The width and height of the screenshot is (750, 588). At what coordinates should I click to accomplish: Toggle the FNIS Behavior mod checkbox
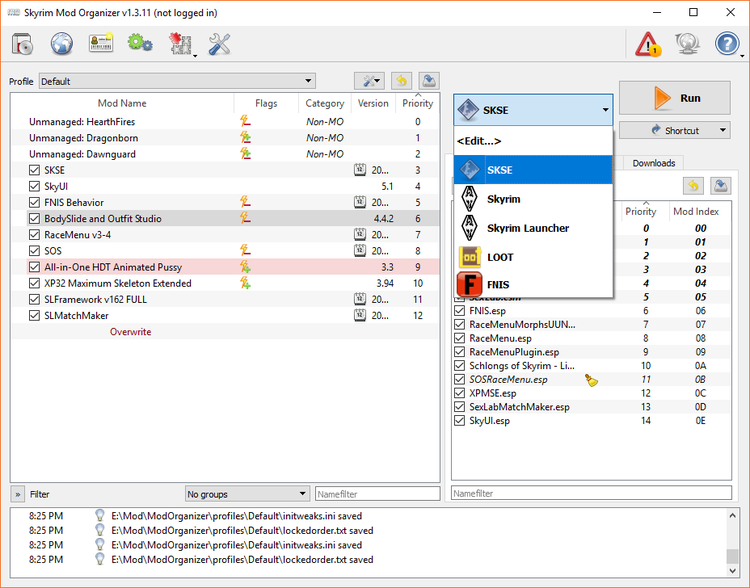pos(34,202)
